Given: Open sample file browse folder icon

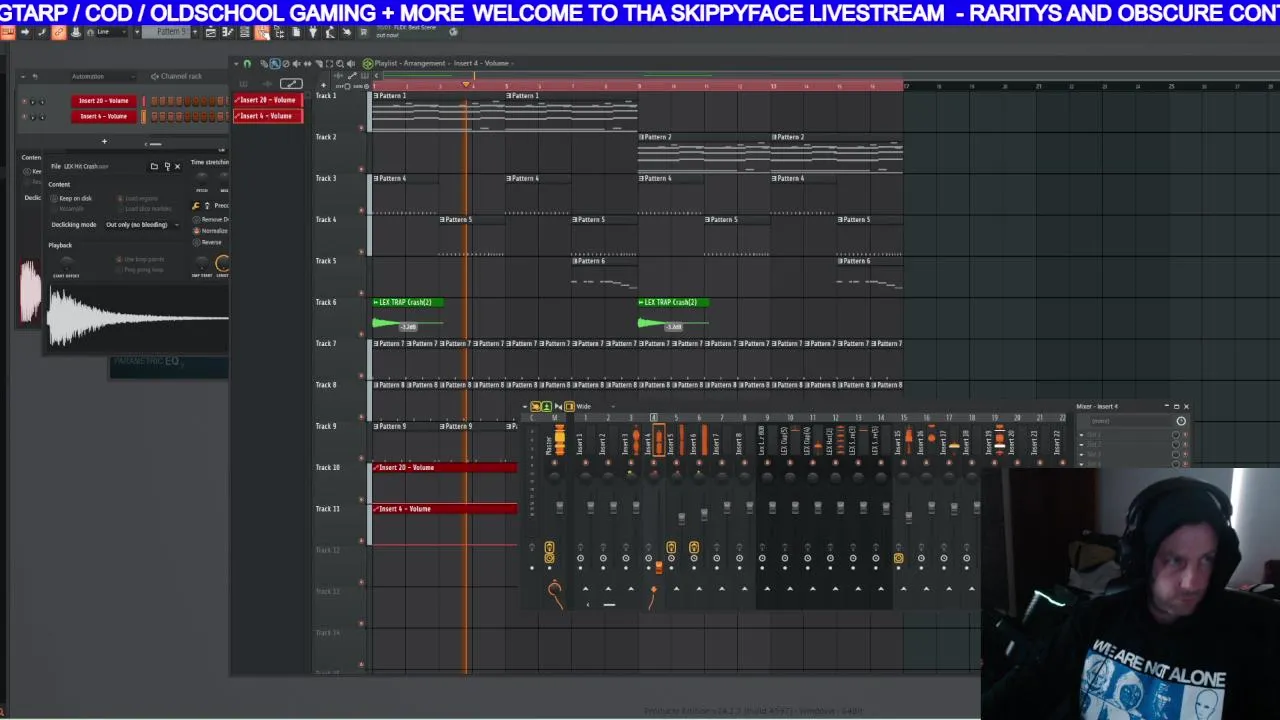Looking at the screenshot, I should [x=154, y=166].
